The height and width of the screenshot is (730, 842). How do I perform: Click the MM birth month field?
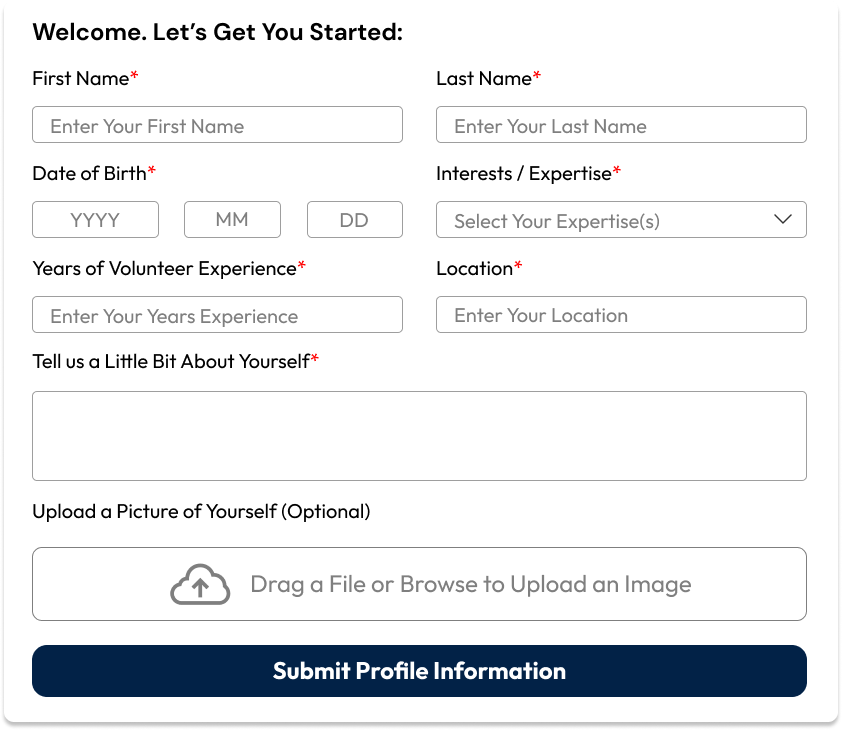click(x=233, y=220)
